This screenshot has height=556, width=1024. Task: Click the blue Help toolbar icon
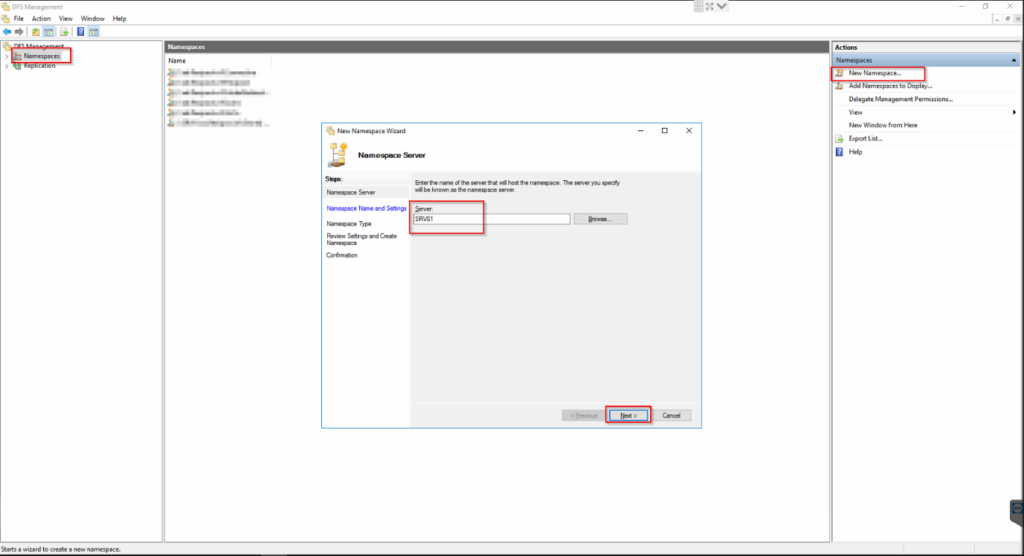(80, 31)
